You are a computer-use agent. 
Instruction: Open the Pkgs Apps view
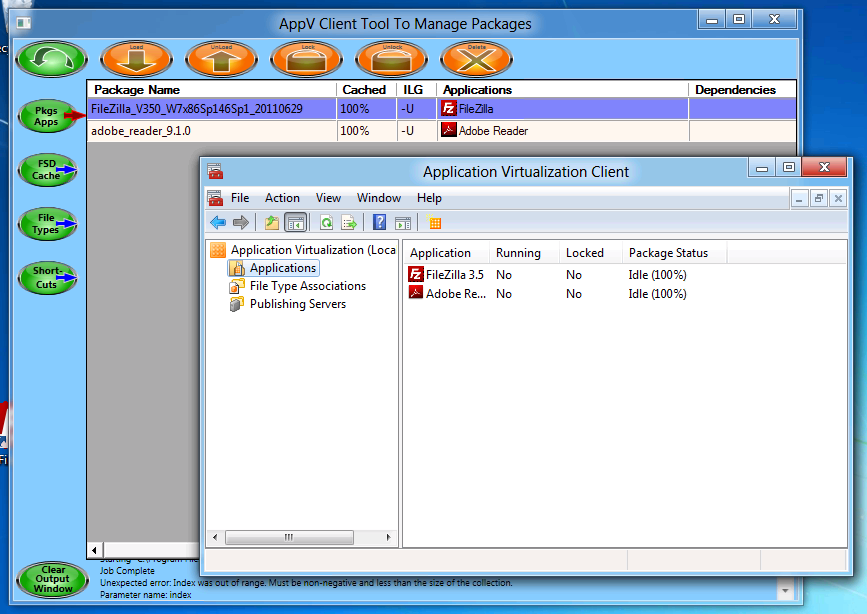(47, 116)
